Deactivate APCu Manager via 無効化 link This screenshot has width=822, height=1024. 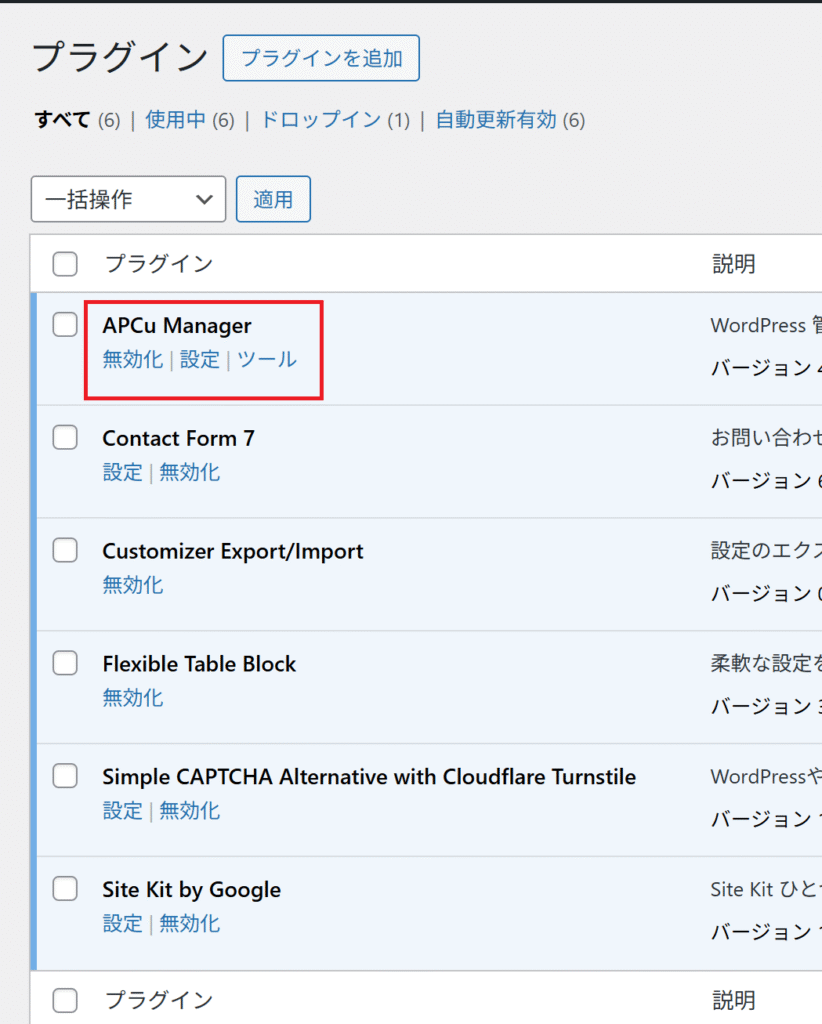tap(132, 360)
